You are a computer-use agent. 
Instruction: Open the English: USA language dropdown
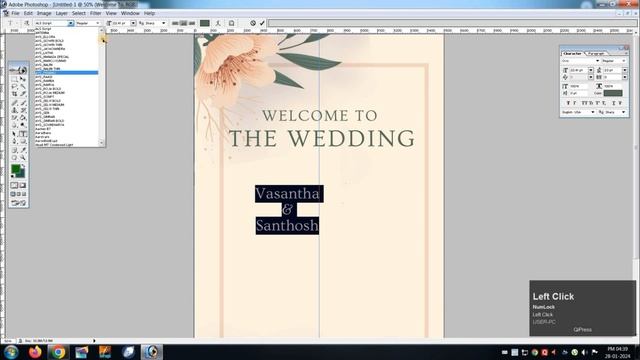coord(593,112)
